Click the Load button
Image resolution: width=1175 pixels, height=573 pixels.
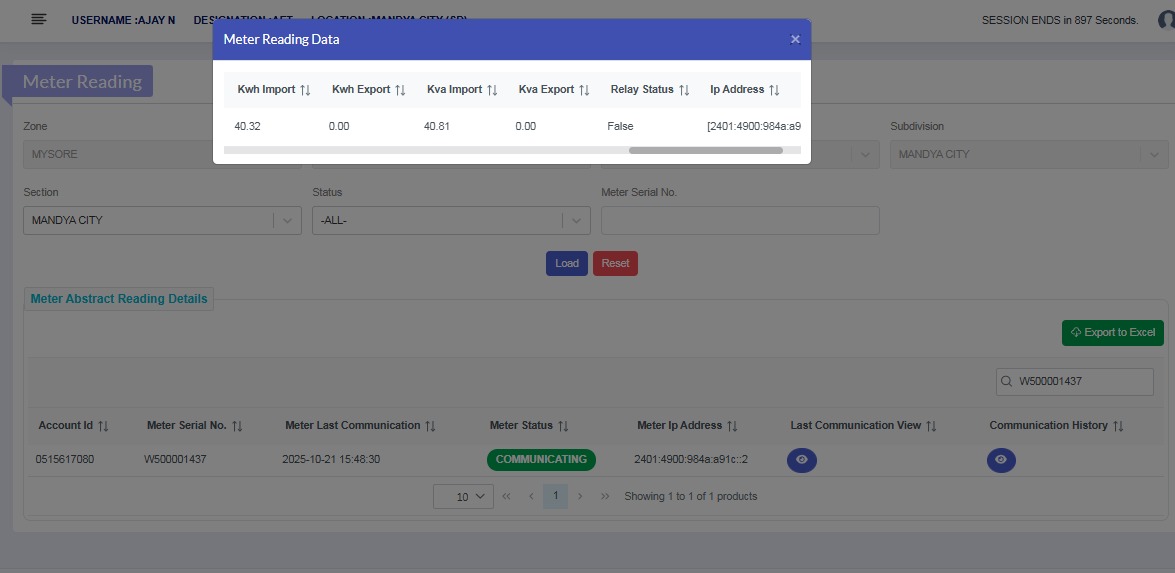pyautogui.click(x=567, y=264)
